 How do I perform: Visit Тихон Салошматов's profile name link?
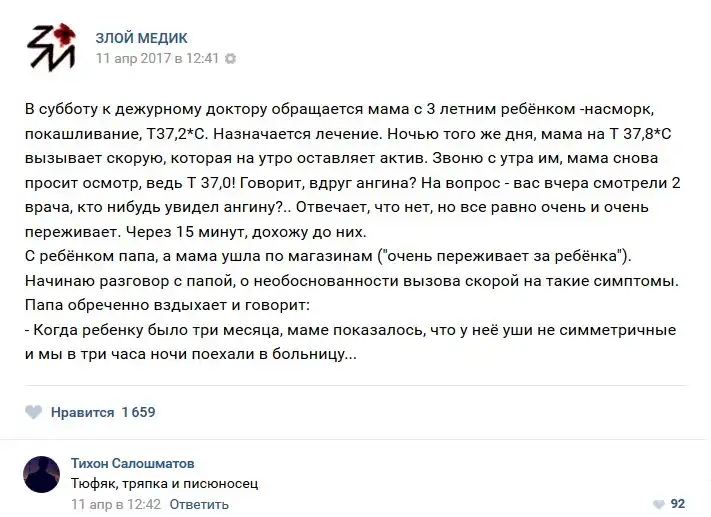point(133,463)
